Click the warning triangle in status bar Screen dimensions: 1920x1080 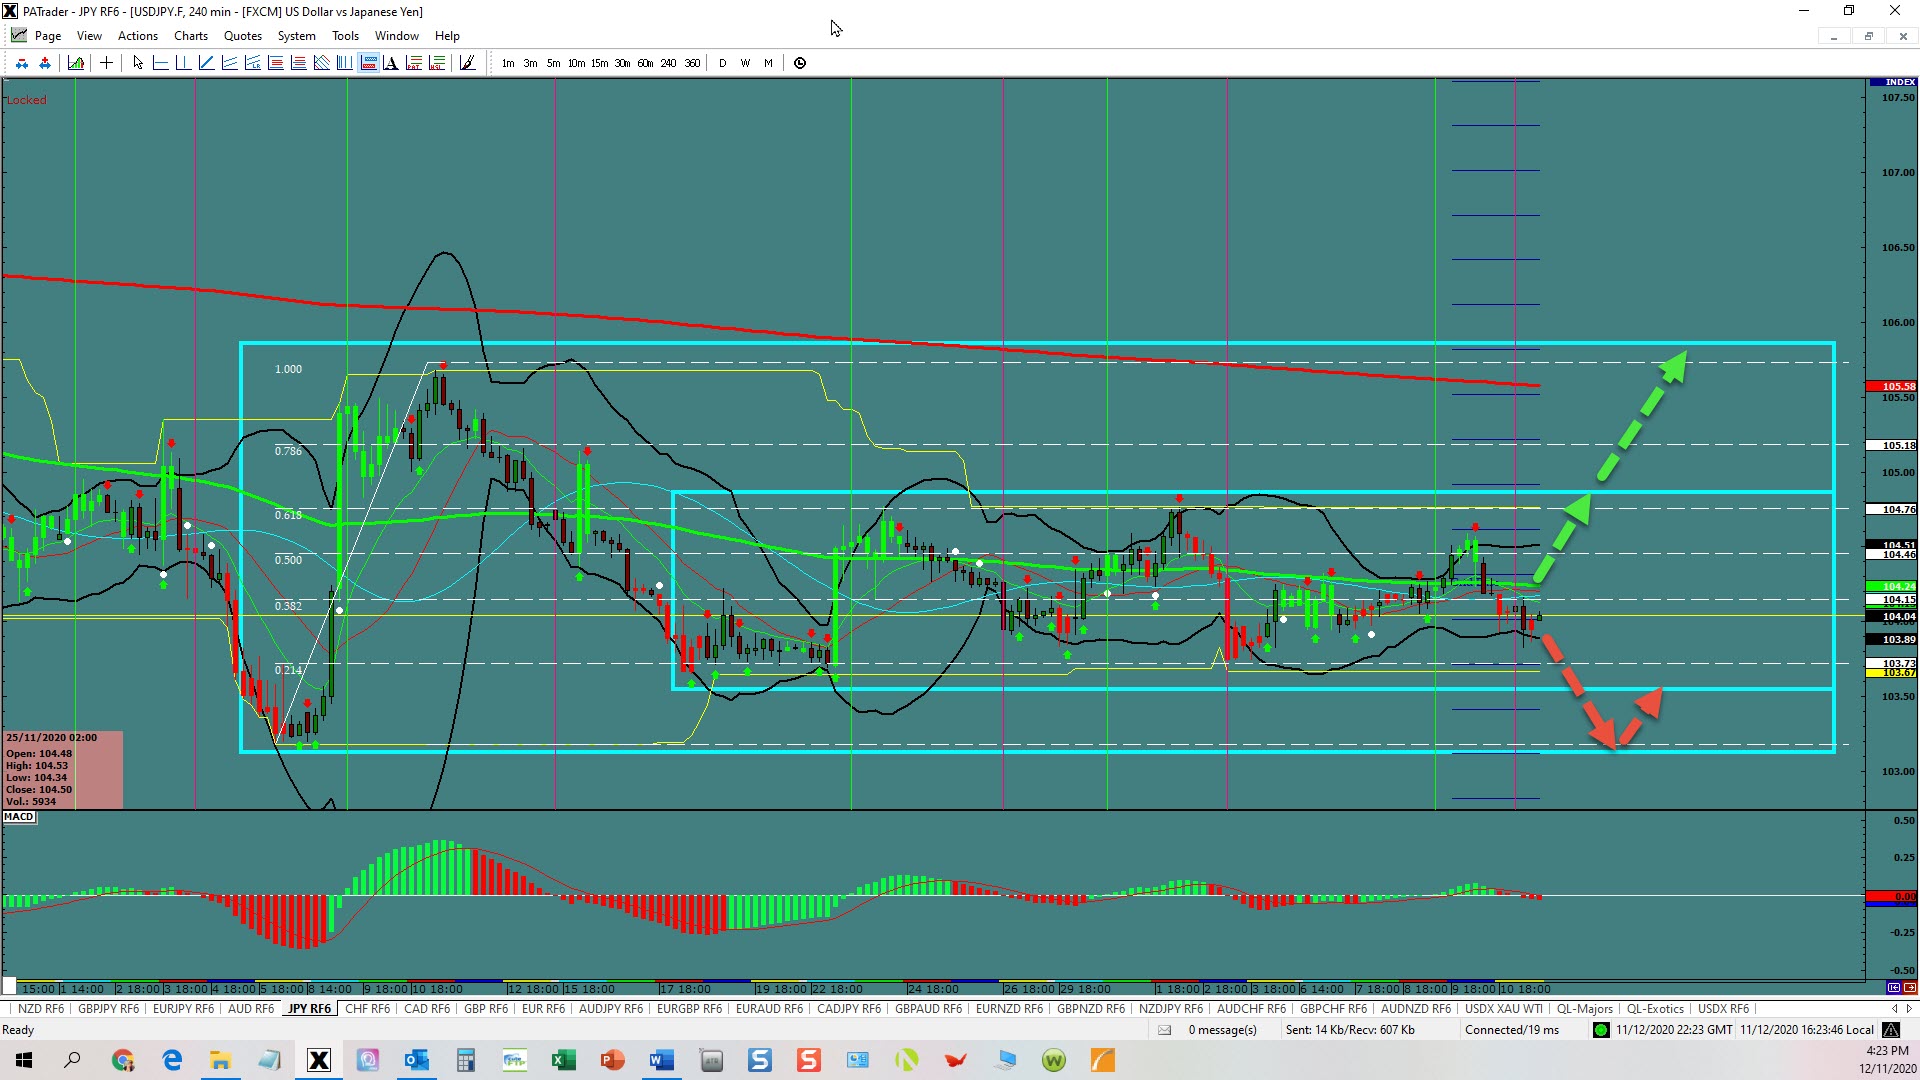tap(1890, 1030)
